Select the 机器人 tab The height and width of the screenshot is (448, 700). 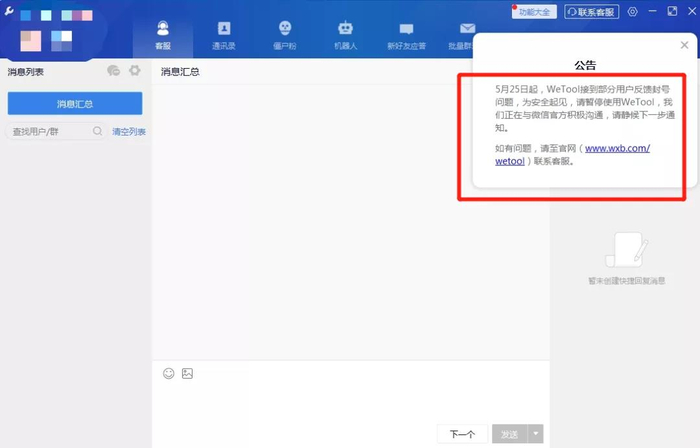coord(346,35)
